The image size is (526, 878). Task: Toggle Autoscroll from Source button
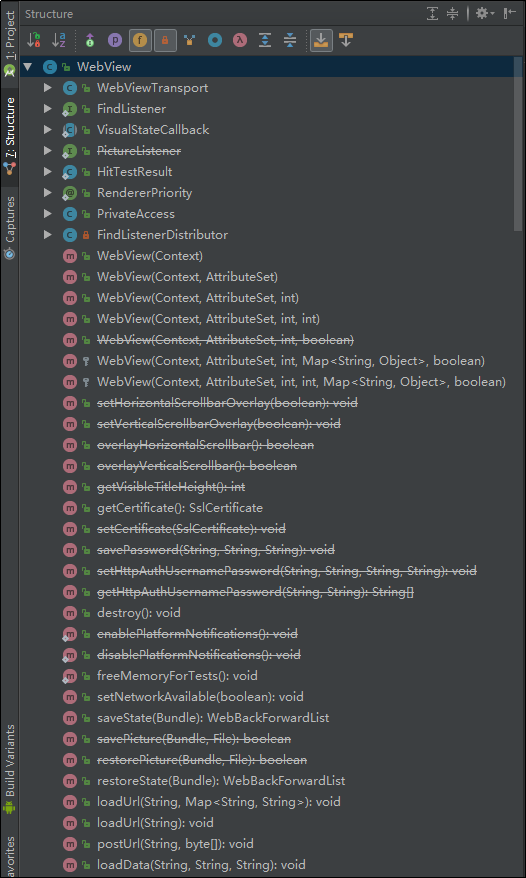click(346, 40)
